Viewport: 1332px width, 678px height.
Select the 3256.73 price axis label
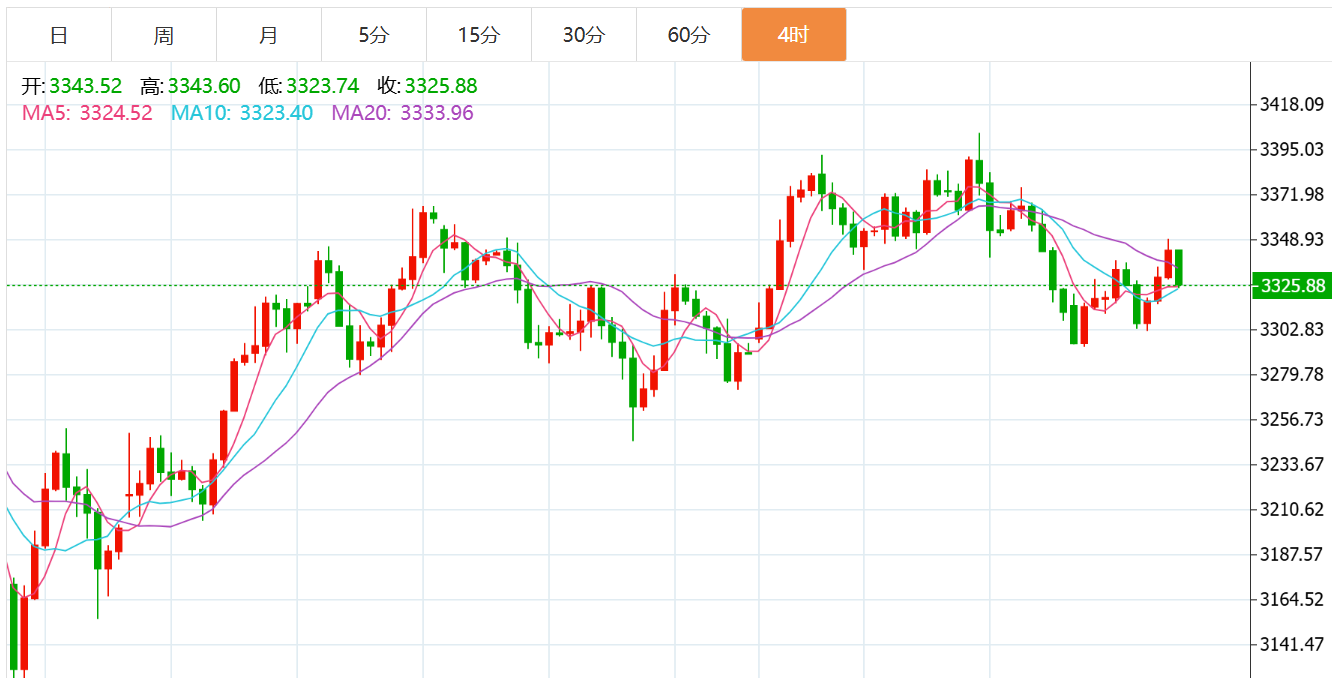pyautogui.click(x=1292, y=419)
